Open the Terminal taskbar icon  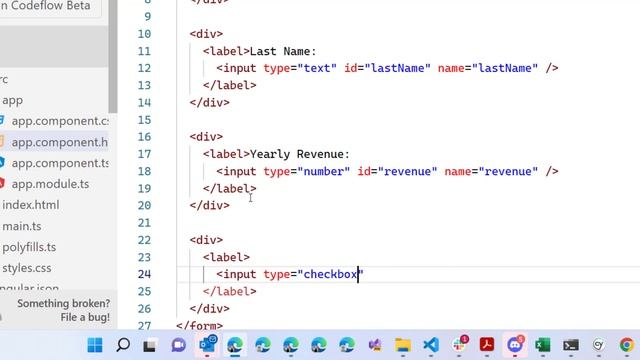coord(571,345)
